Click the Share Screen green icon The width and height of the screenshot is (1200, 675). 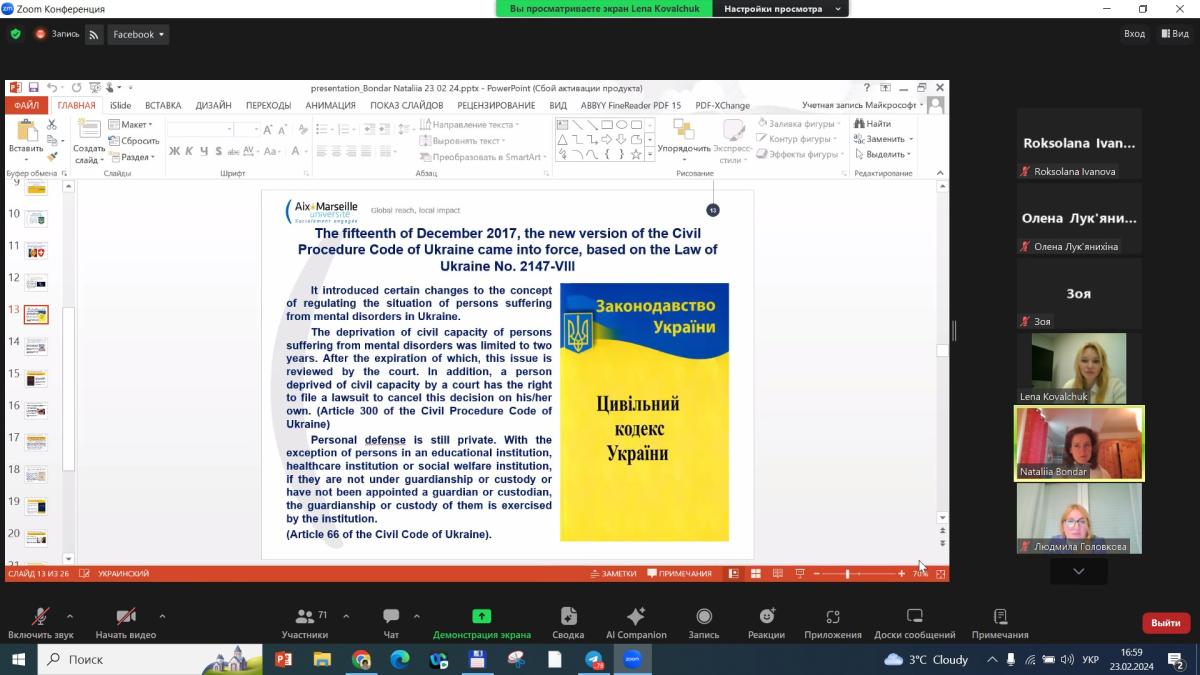click(x=481, y=617)
